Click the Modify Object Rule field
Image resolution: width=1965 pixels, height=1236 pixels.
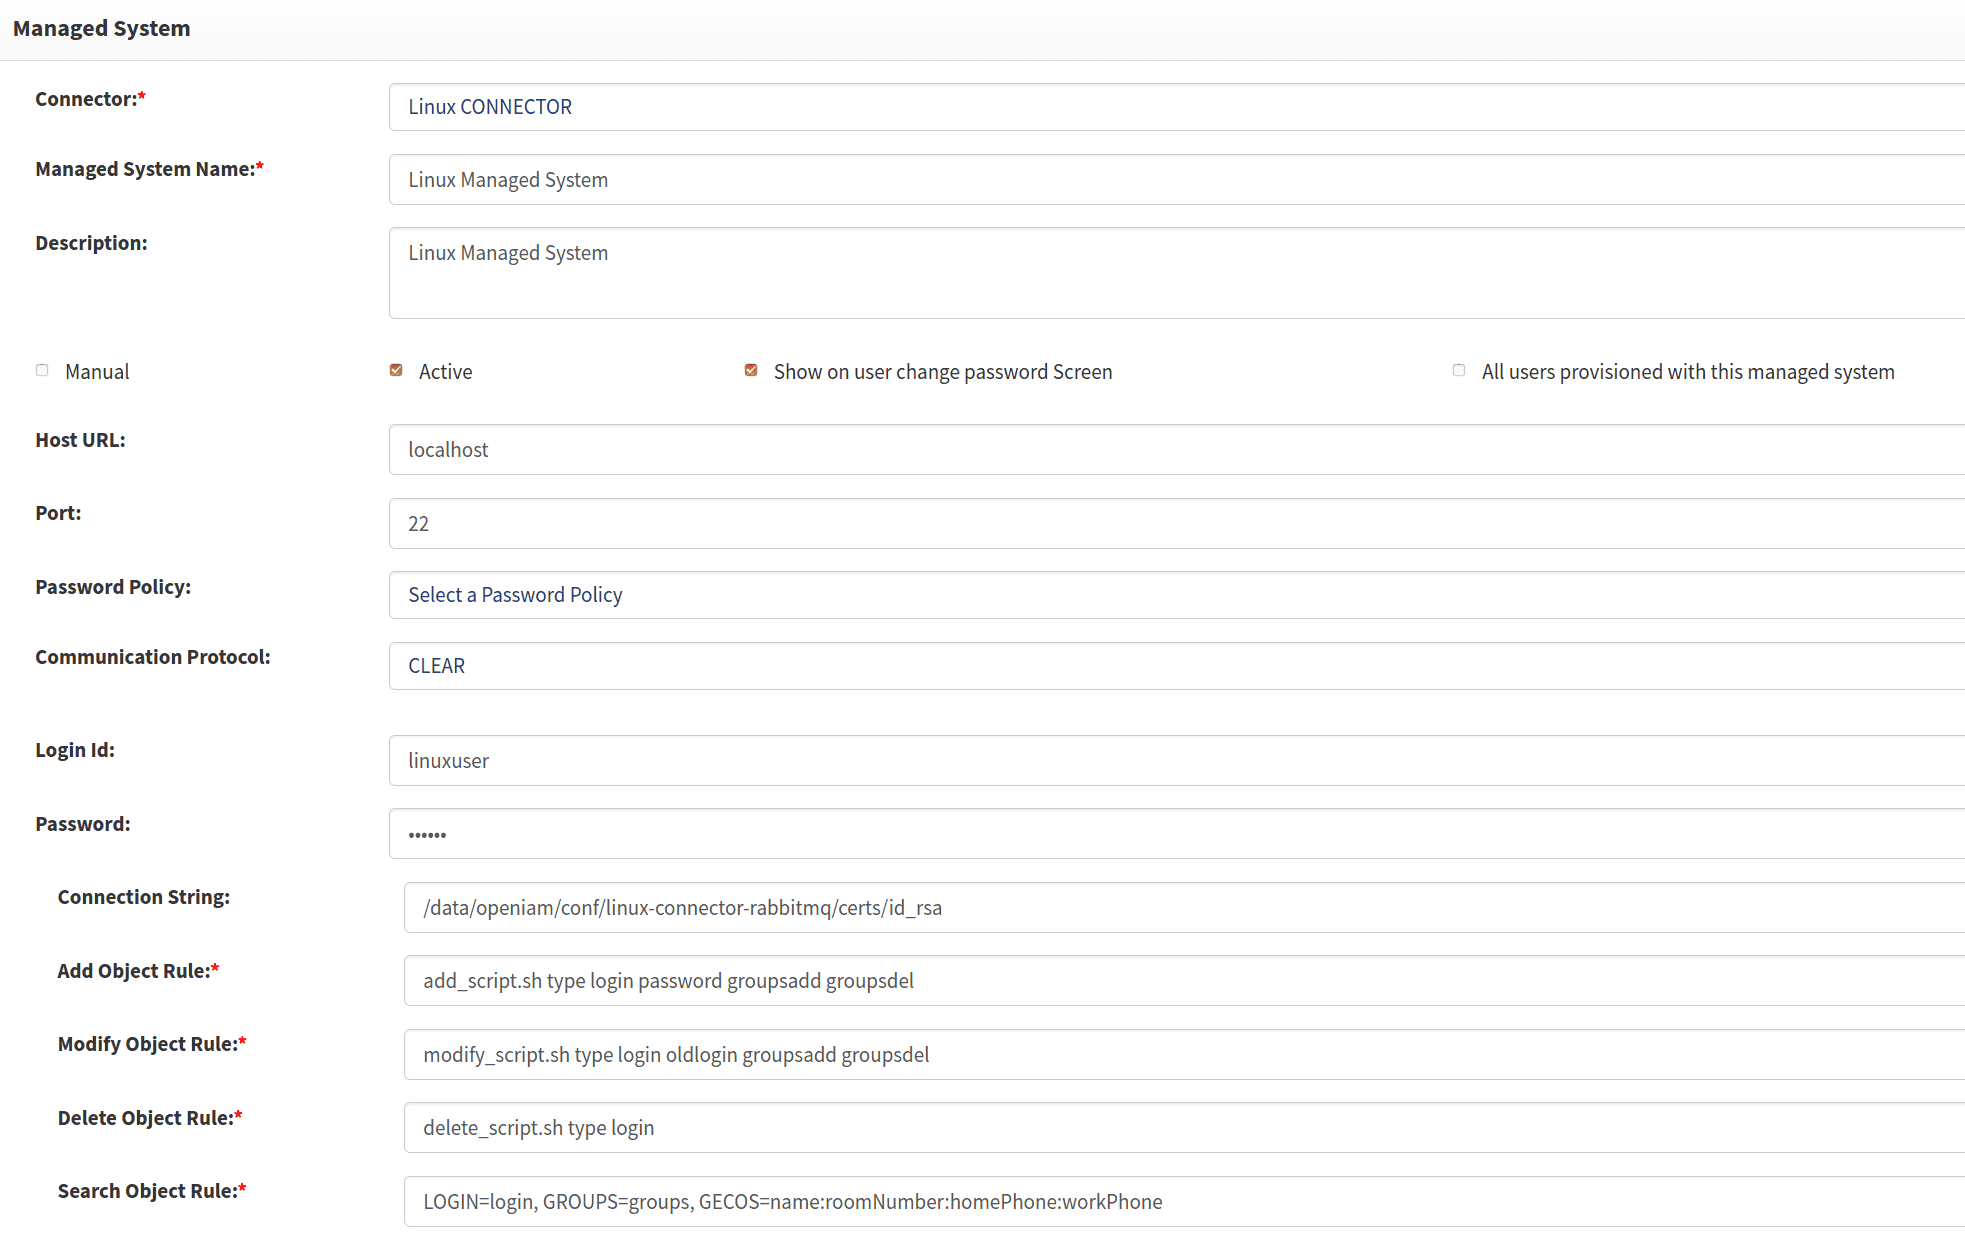1184,1055
